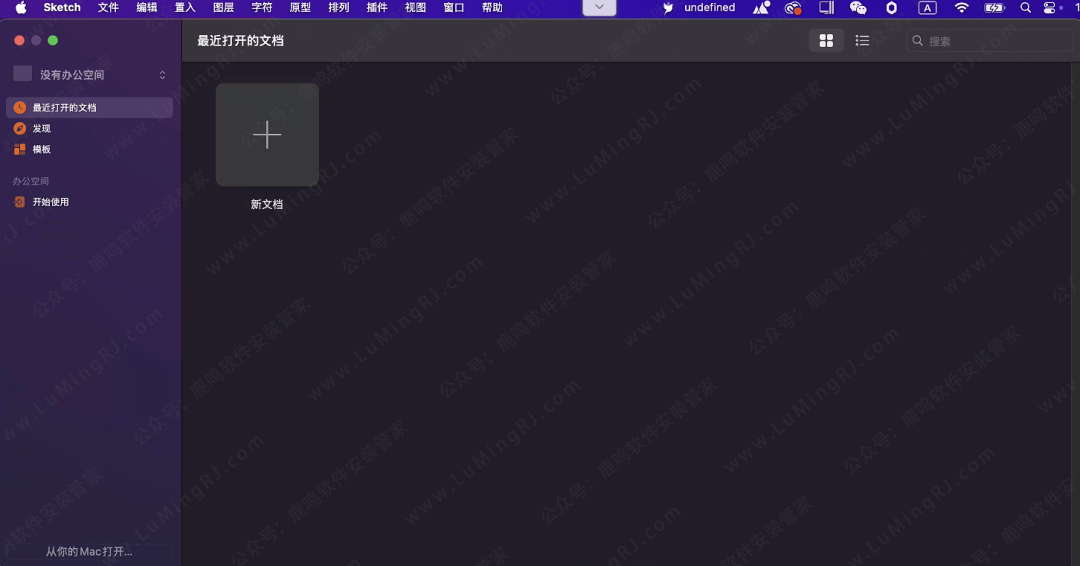
Task: Switch to grid view layout
Action: click(826, 41)
